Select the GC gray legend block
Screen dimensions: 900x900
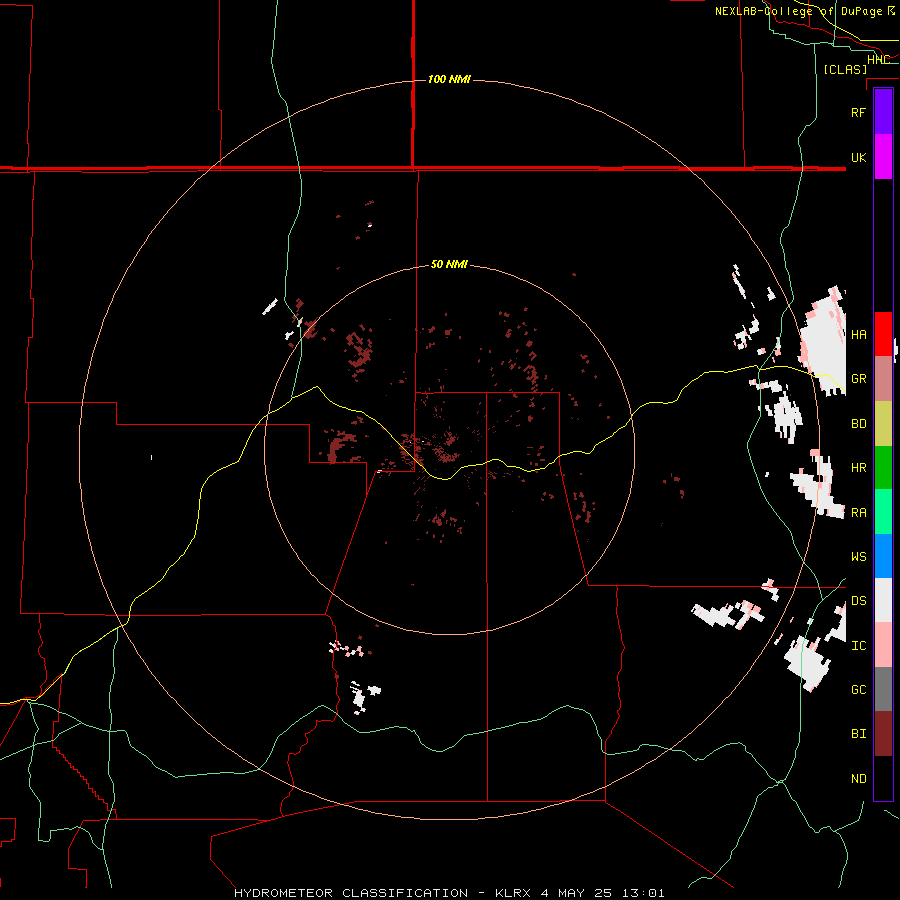point(883,689)
